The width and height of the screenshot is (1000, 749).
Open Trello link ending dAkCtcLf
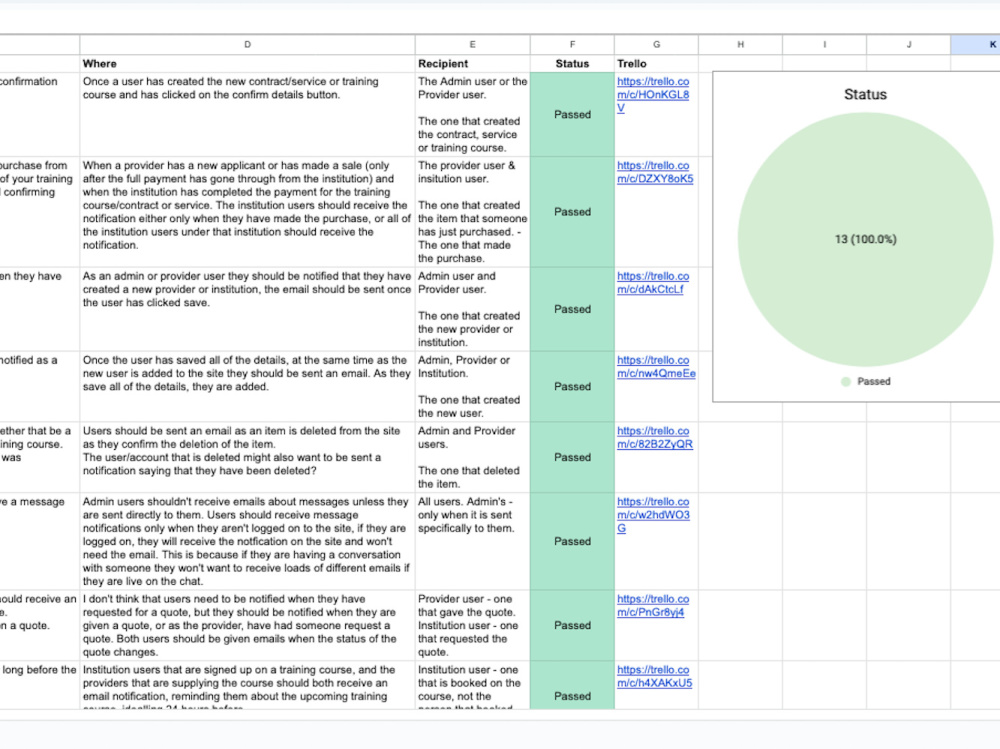coord(653,283)
